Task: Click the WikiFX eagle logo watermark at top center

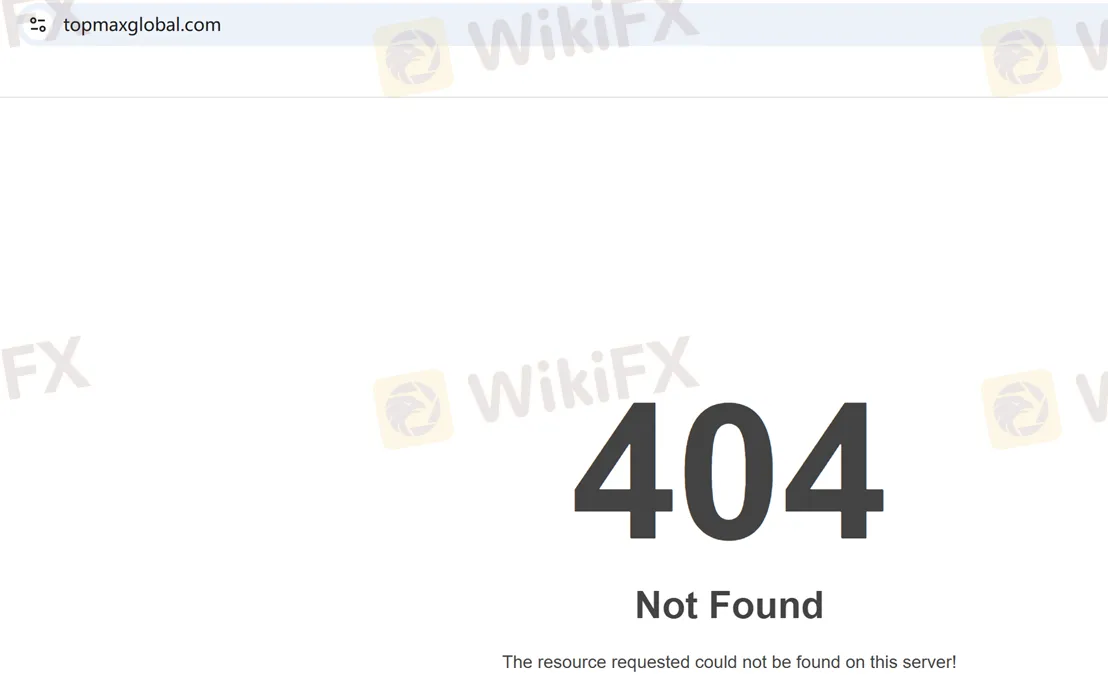Action: [413, 57]
